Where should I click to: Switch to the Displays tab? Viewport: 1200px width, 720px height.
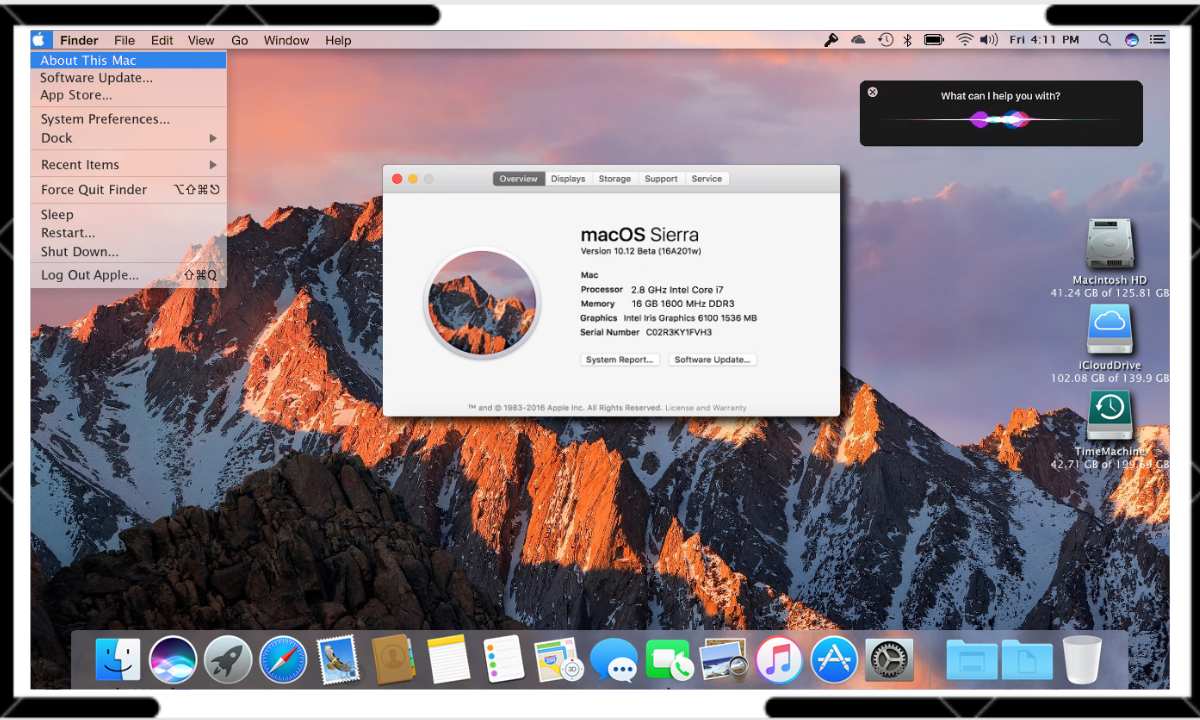coord(568,179)
